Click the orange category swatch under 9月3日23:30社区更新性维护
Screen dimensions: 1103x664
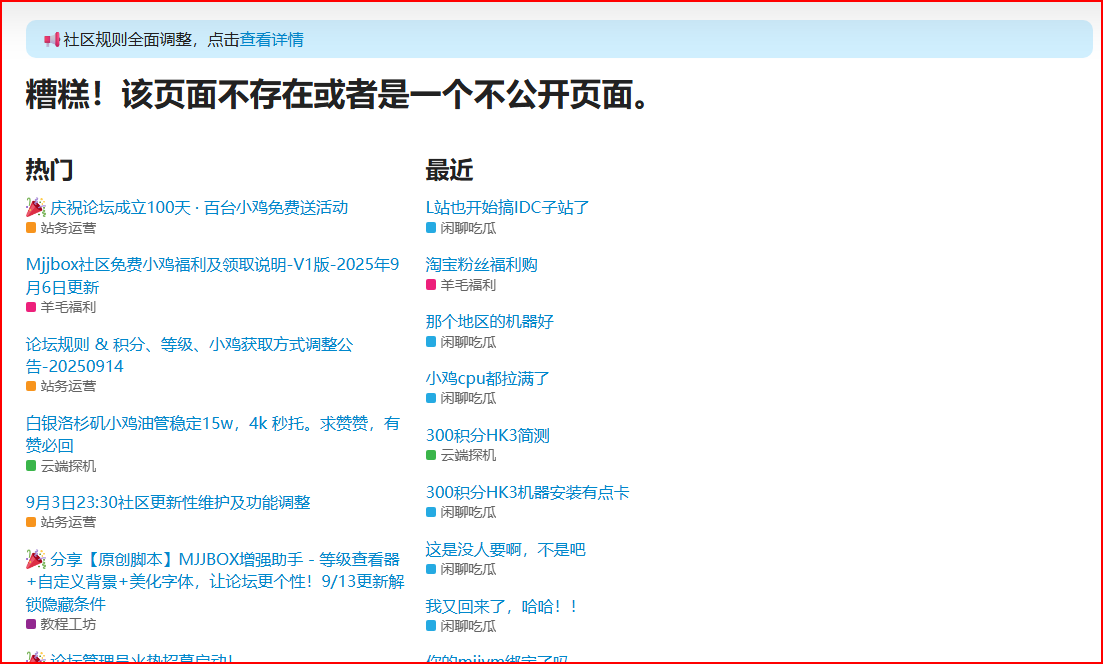(31, 522)
